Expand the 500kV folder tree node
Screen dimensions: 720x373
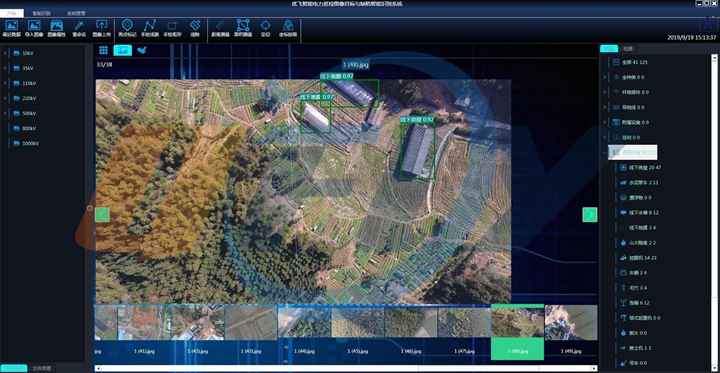[x=5, y=113]
